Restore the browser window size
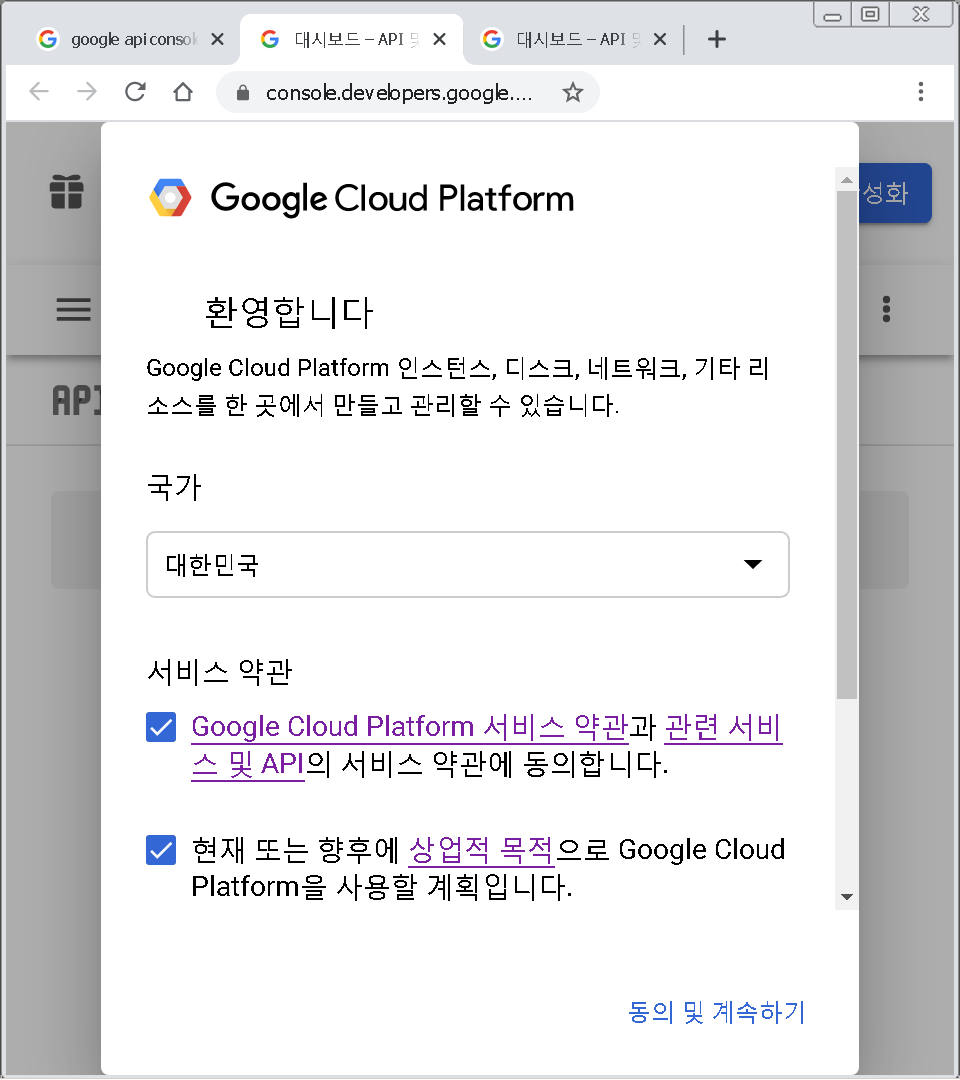Screen dimensions: 960x1080 click(870, 14)
